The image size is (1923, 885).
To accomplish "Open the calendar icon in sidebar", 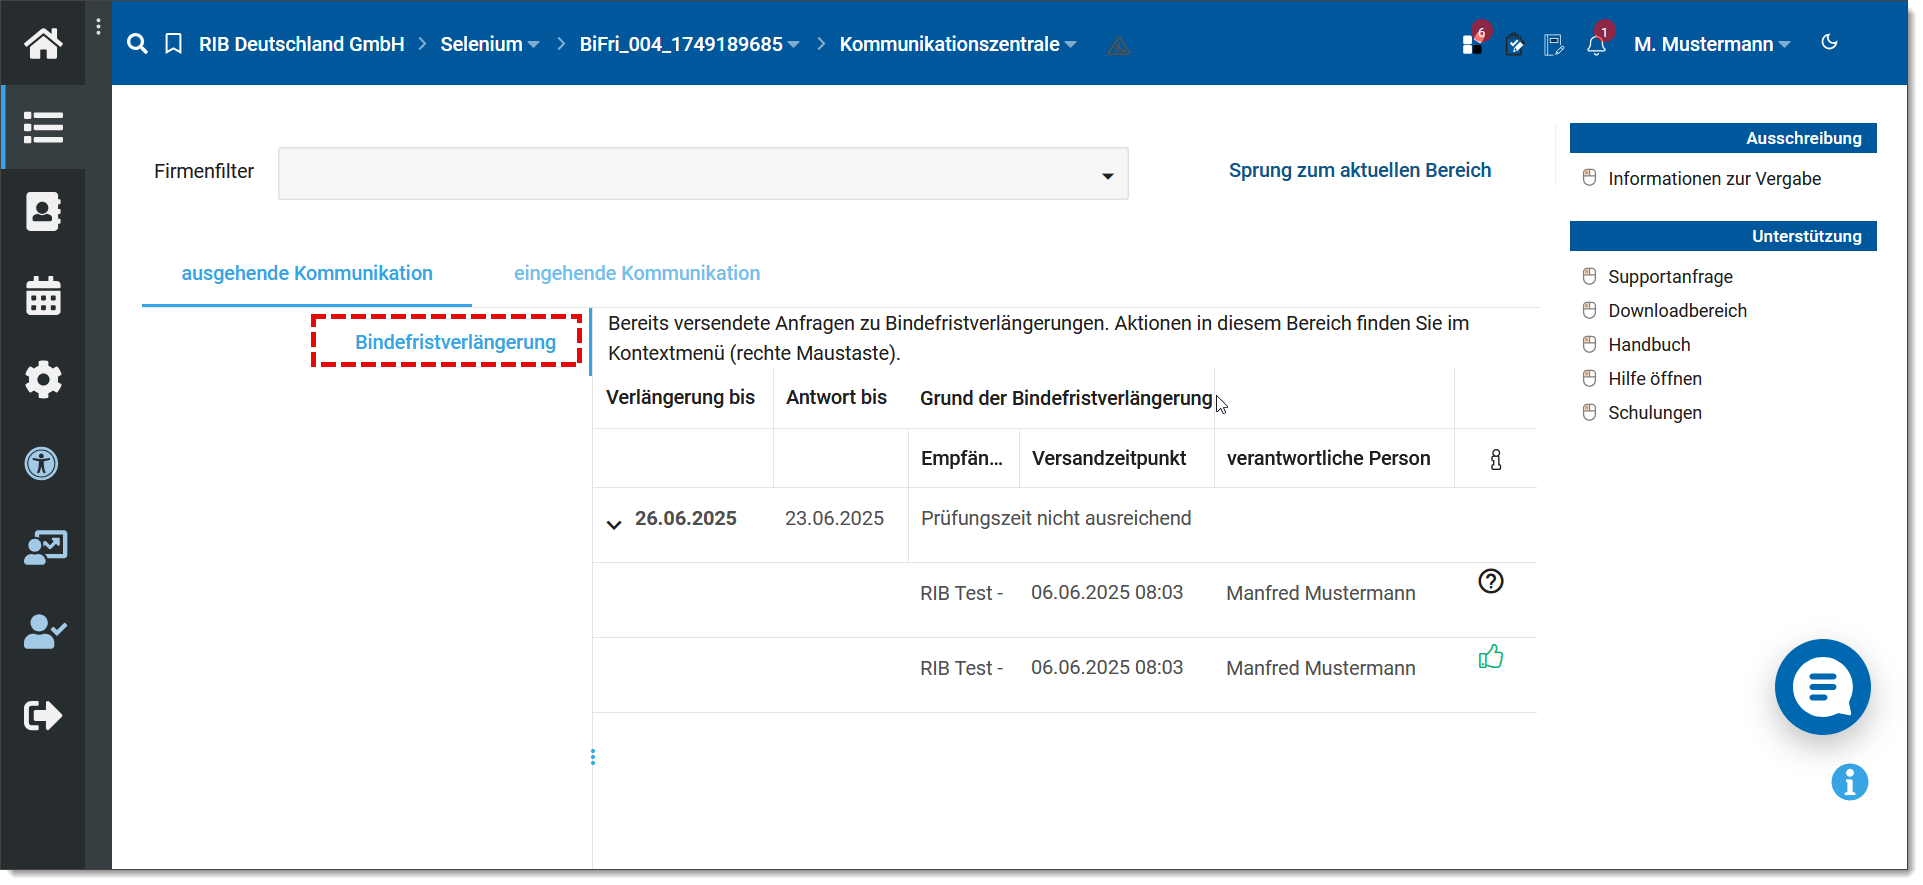I will coord(43,296).
